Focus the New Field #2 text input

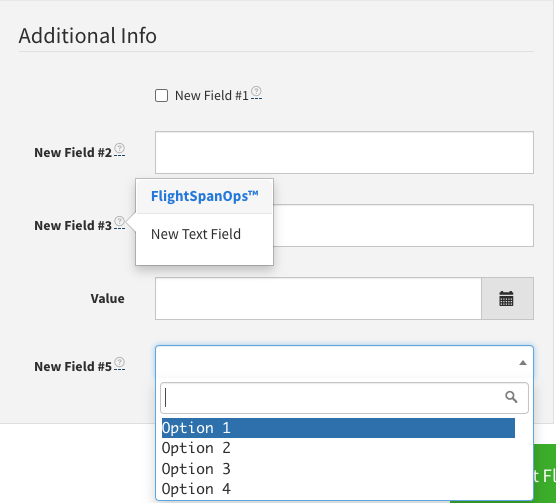tap(344, 152)
